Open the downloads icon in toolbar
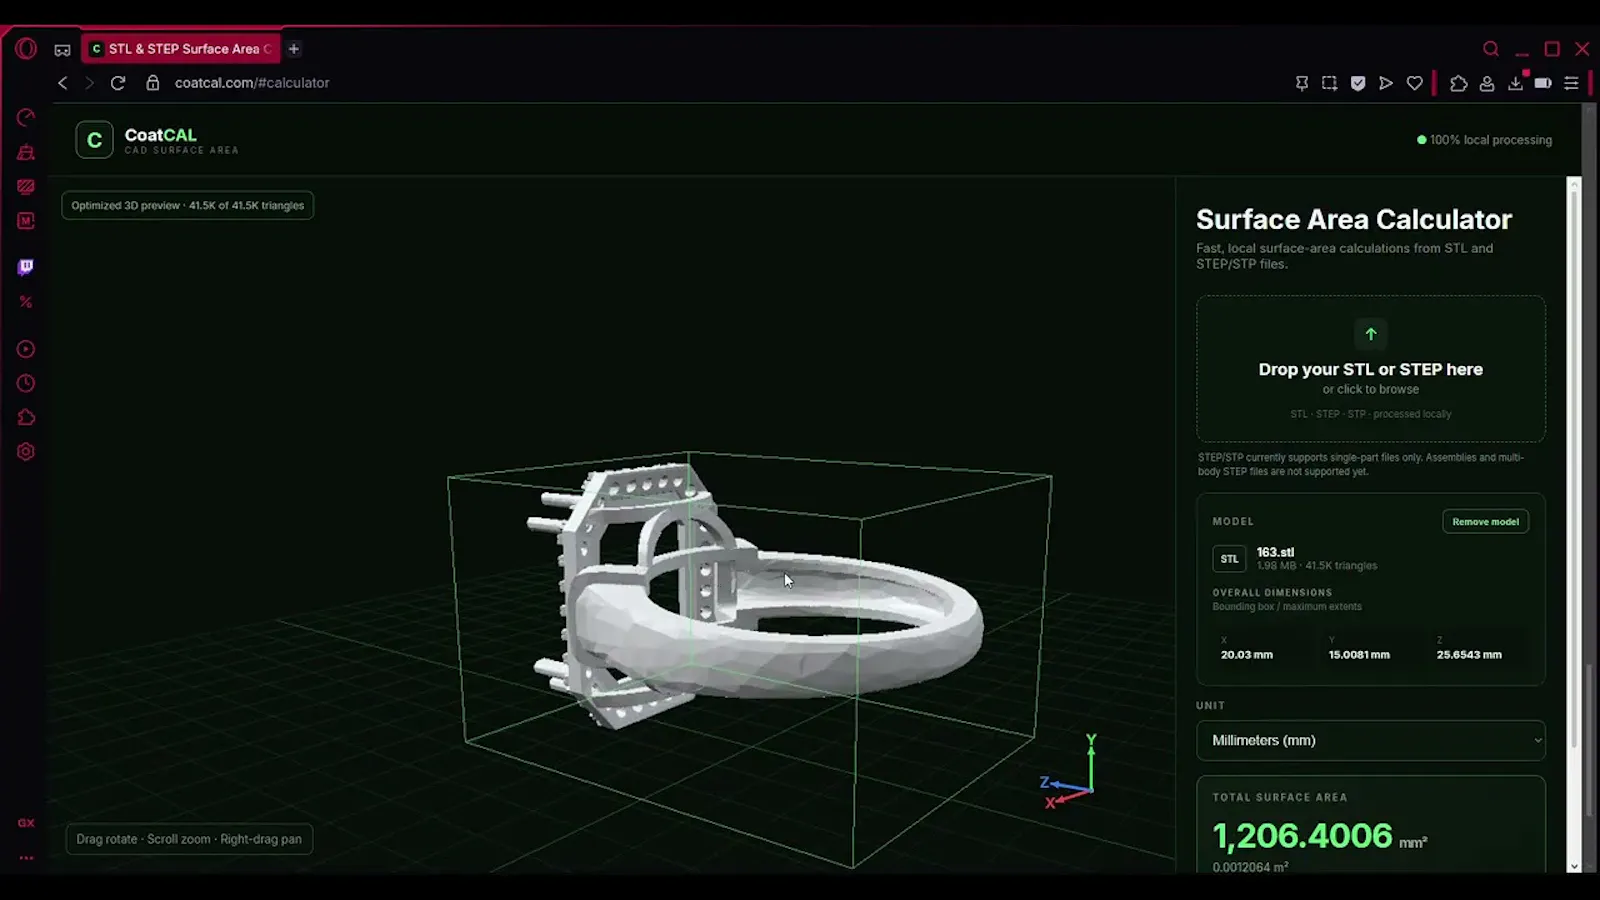 click(1516, 83)
